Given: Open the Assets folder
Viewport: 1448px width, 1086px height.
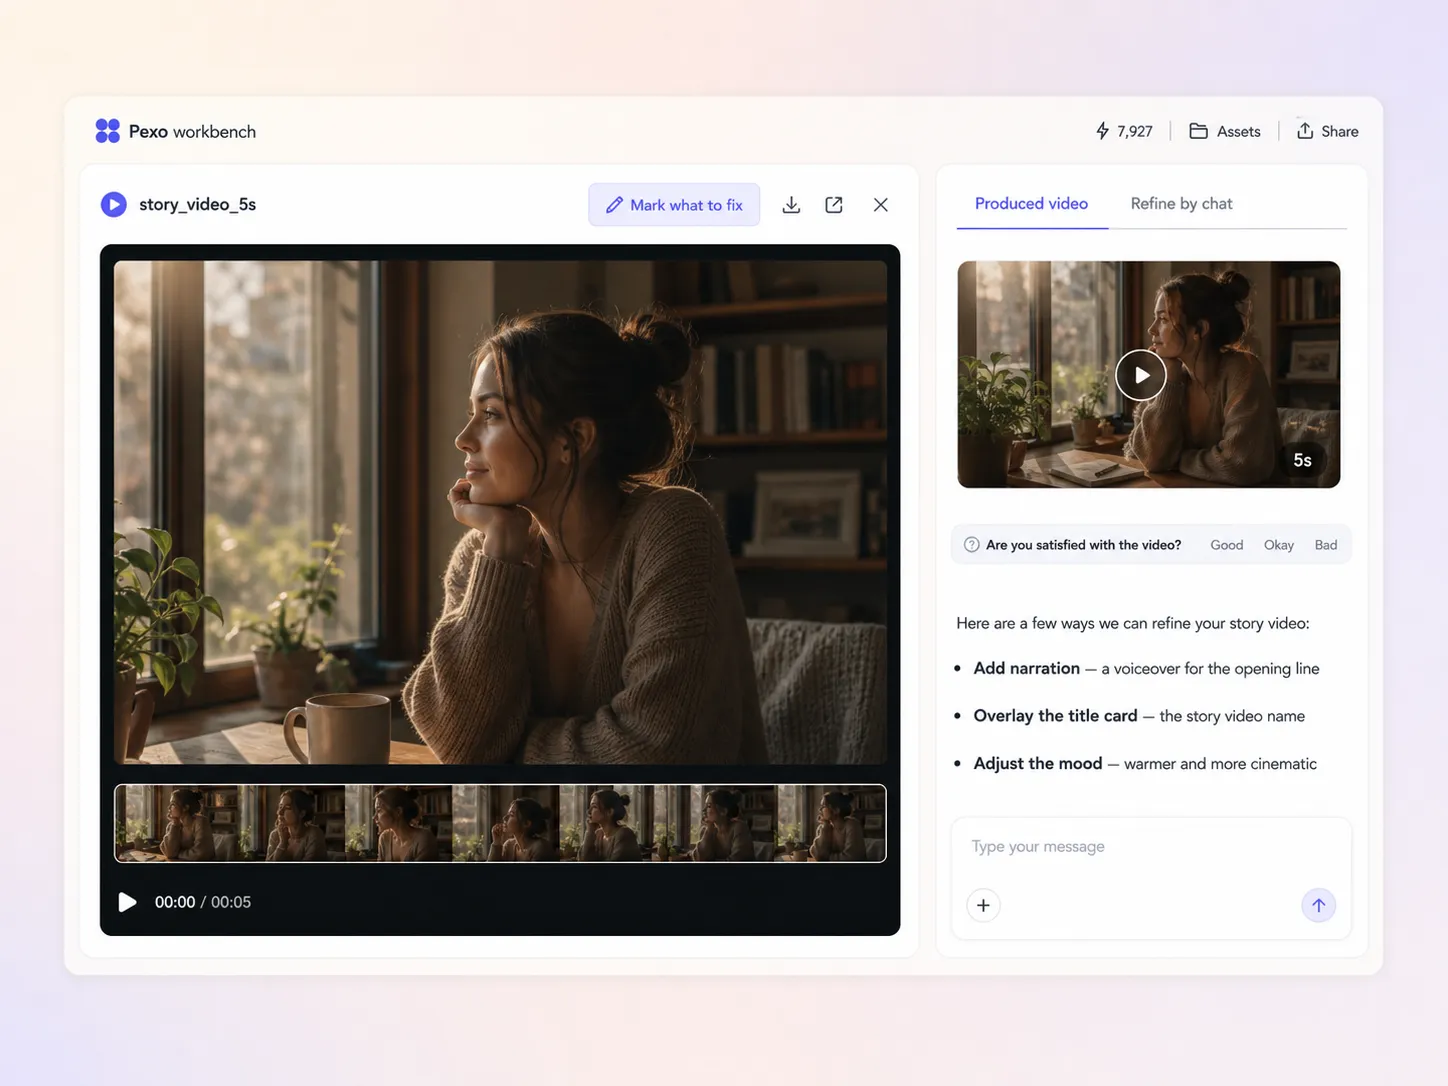Looking at the screenshot, I should click(x=1225, y=131).
